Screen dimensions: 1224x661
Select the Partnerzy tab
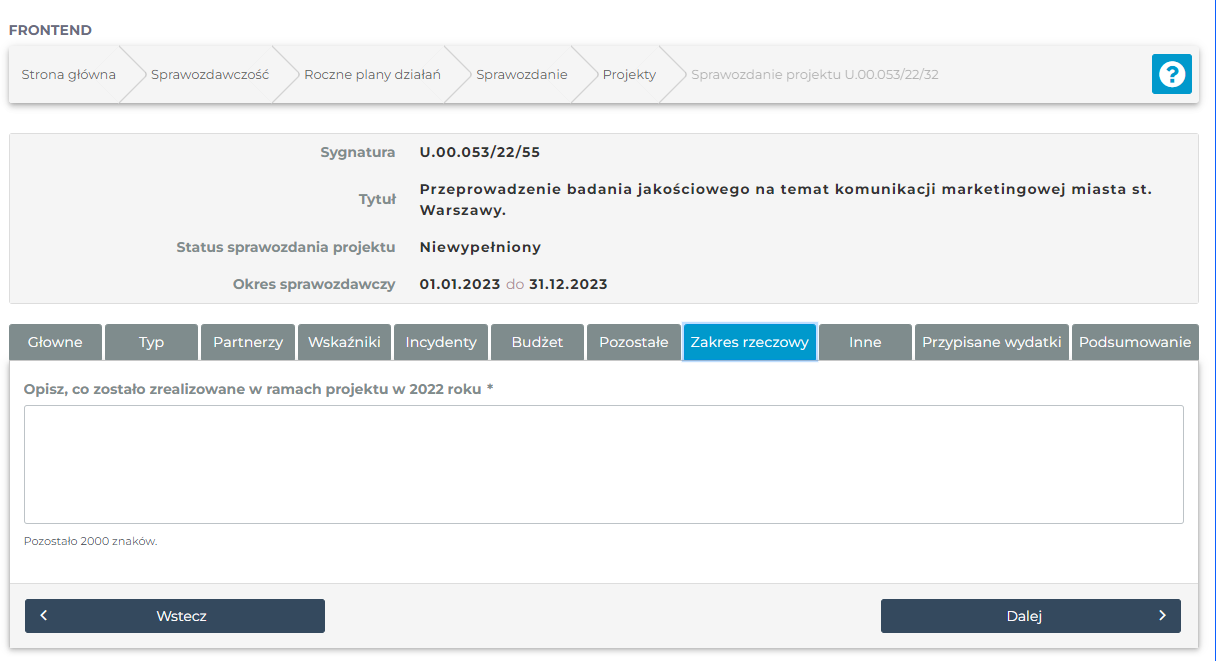click(x=248, y=342)
